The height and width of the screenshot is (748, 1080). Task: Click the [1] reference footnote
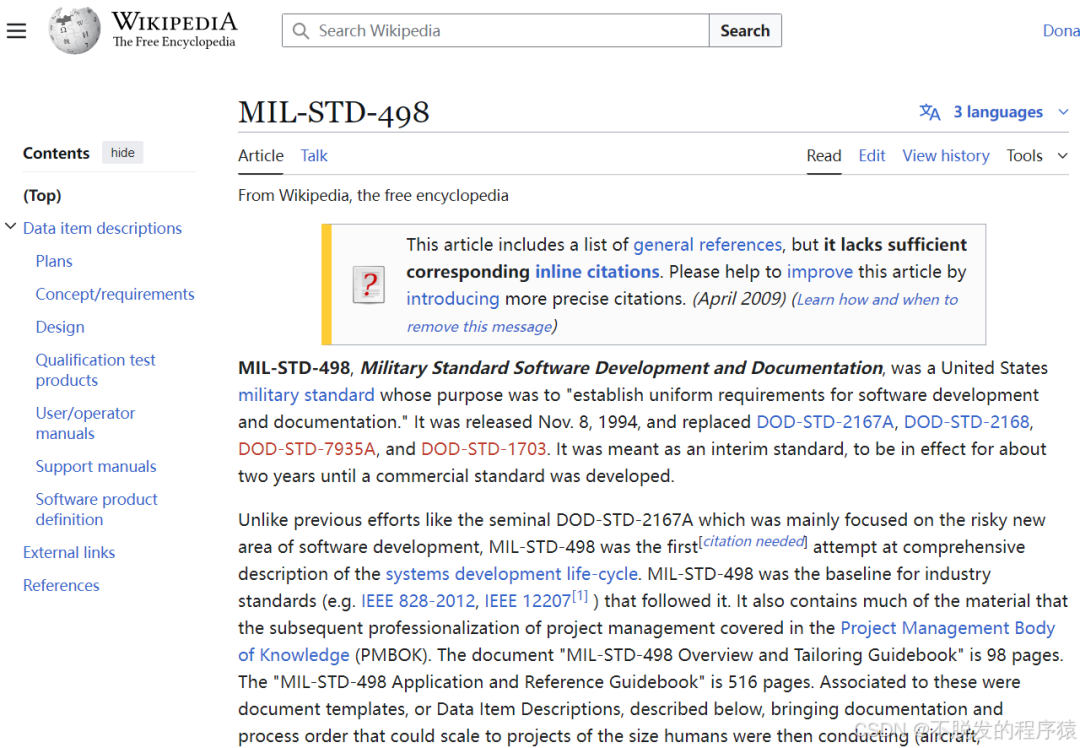[x=580, y=596]
